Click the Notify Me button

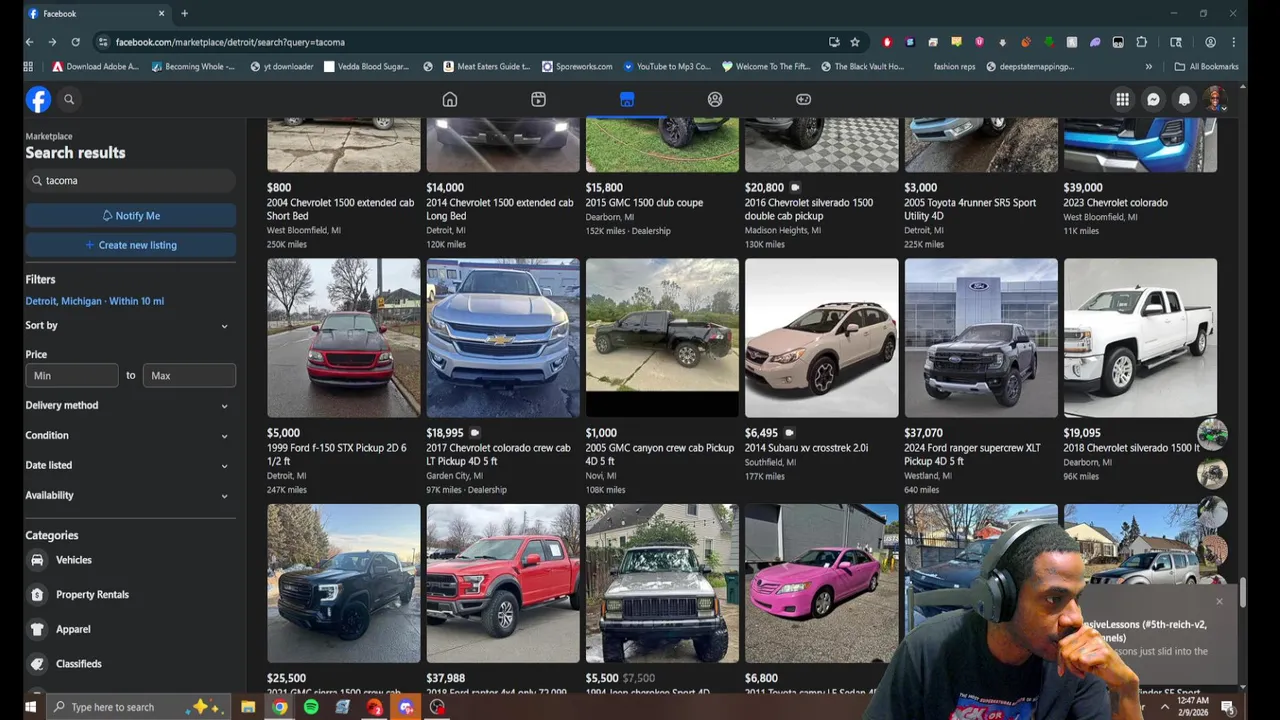click(130, 215)
